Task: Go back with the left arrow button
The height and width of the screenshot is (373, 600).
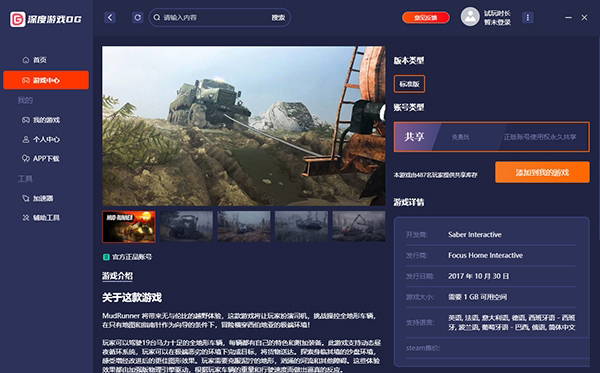Action: [x=110, y=17]
